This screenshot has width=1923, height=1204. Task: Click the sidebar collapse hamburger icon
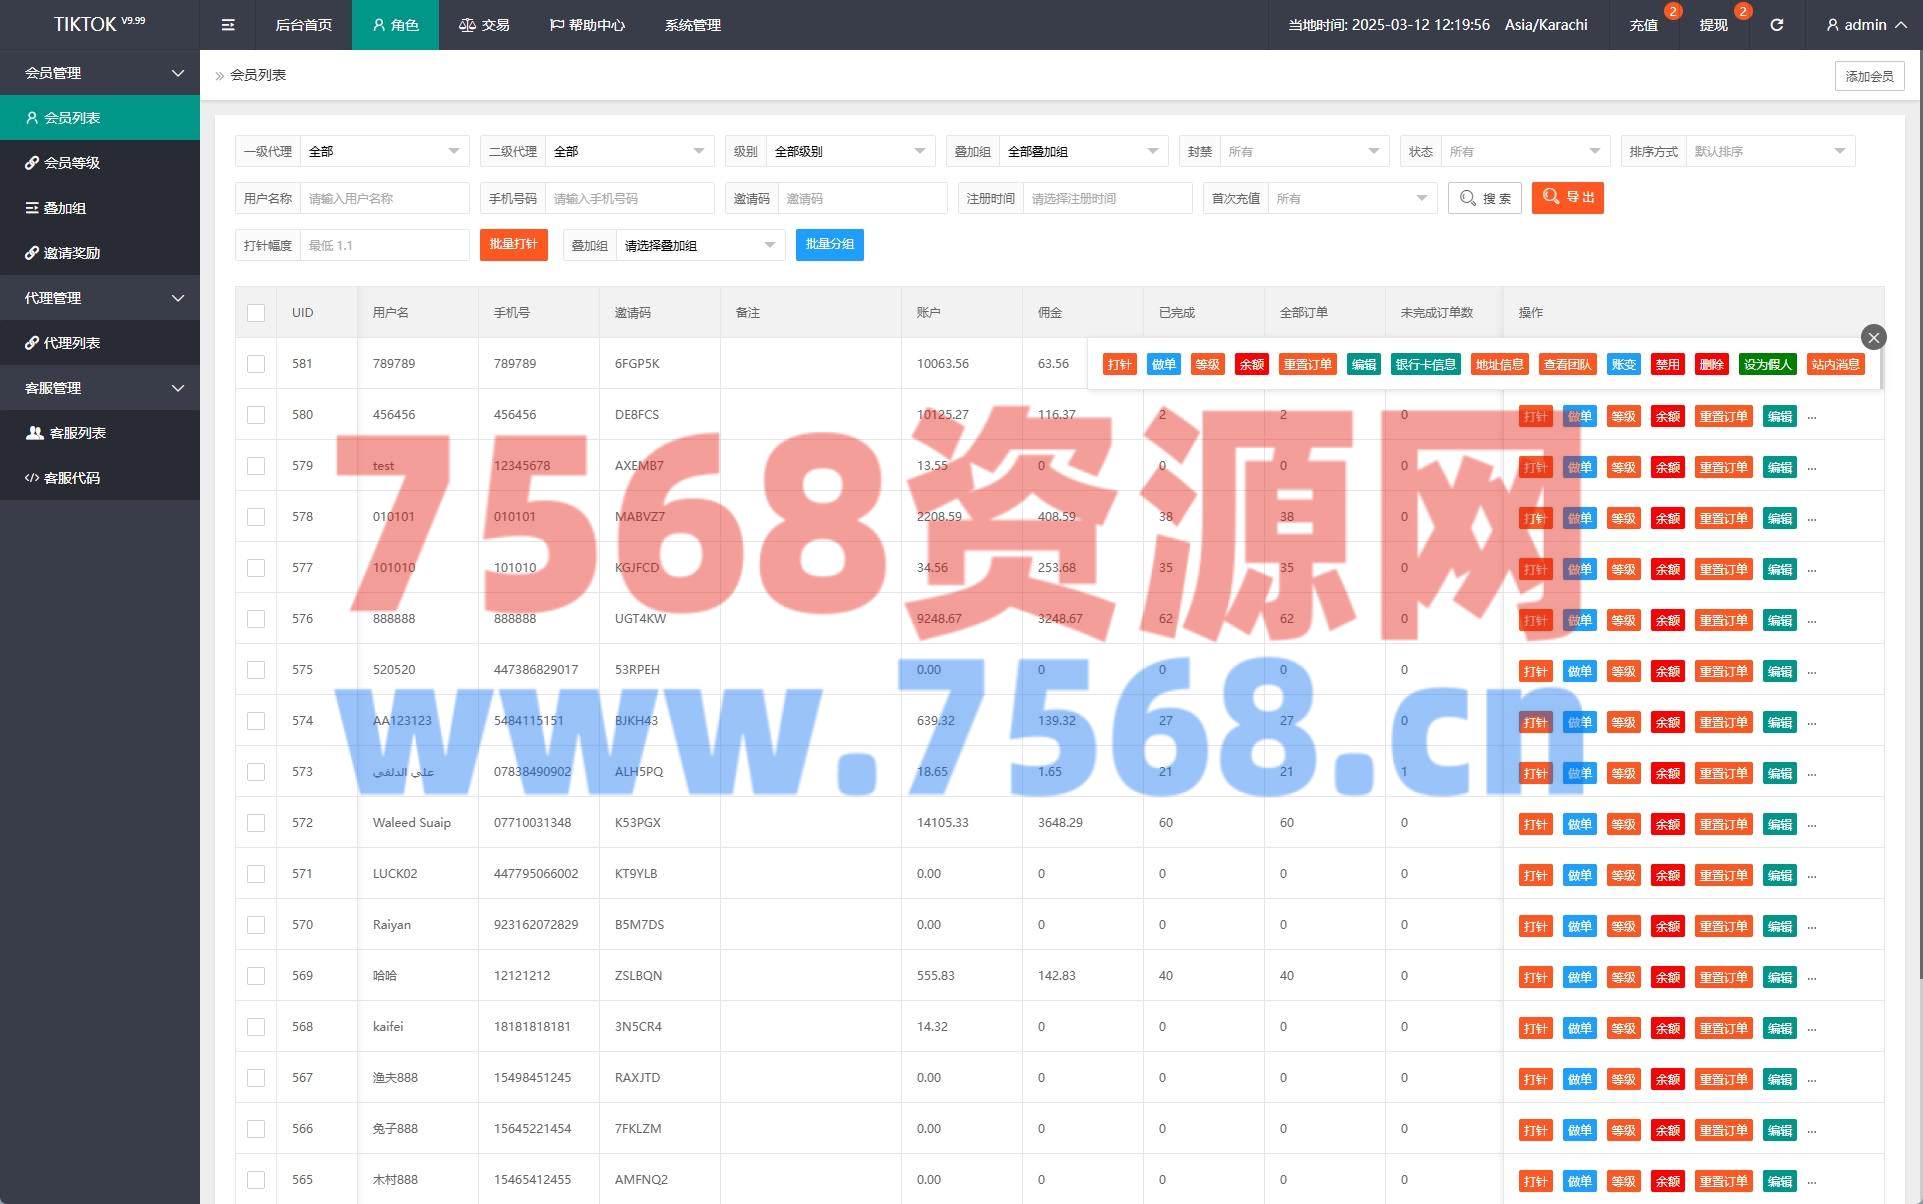[x=228, y=25]
